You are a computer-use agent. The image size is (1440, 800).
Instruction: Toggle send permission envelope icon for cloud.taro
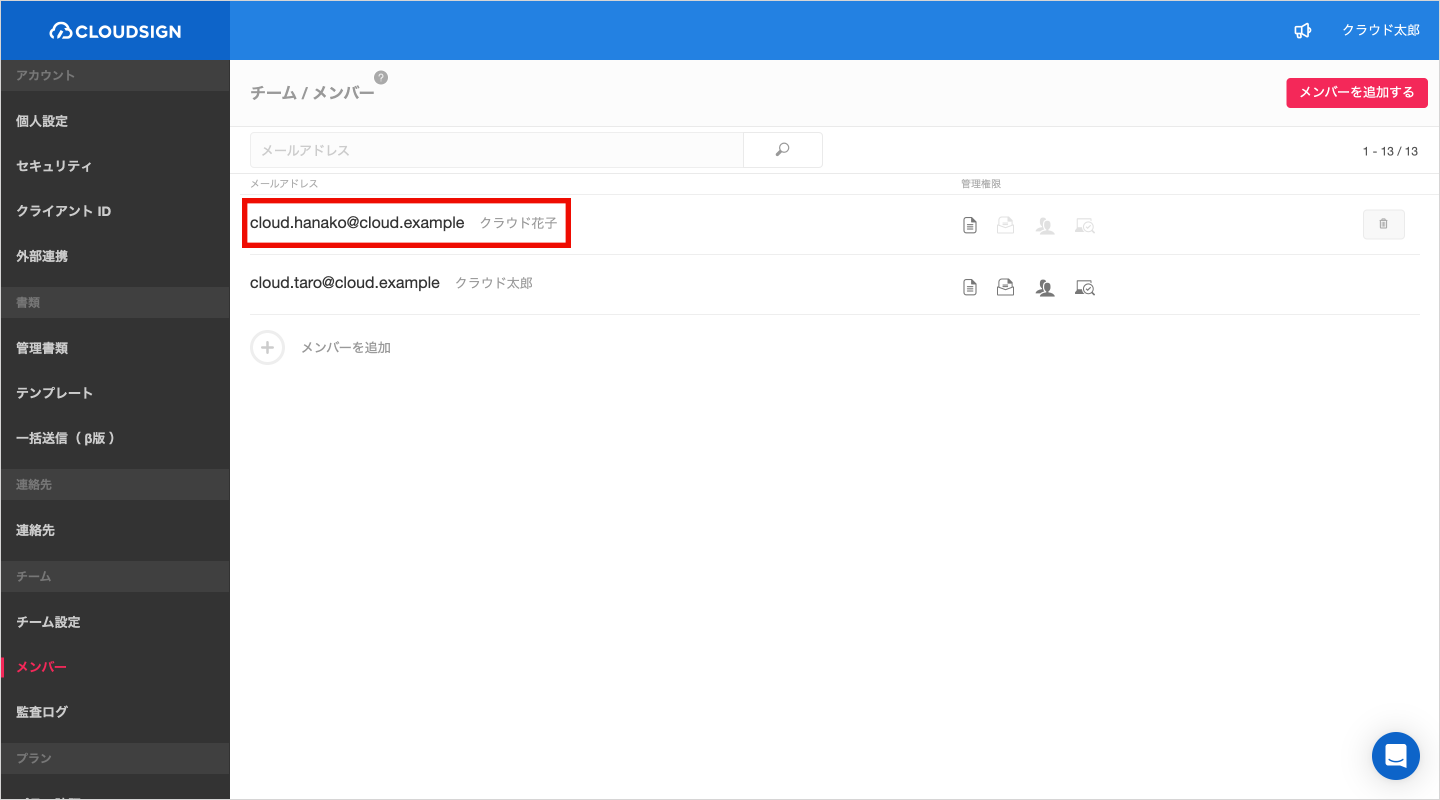click(x=1006, y=287)
